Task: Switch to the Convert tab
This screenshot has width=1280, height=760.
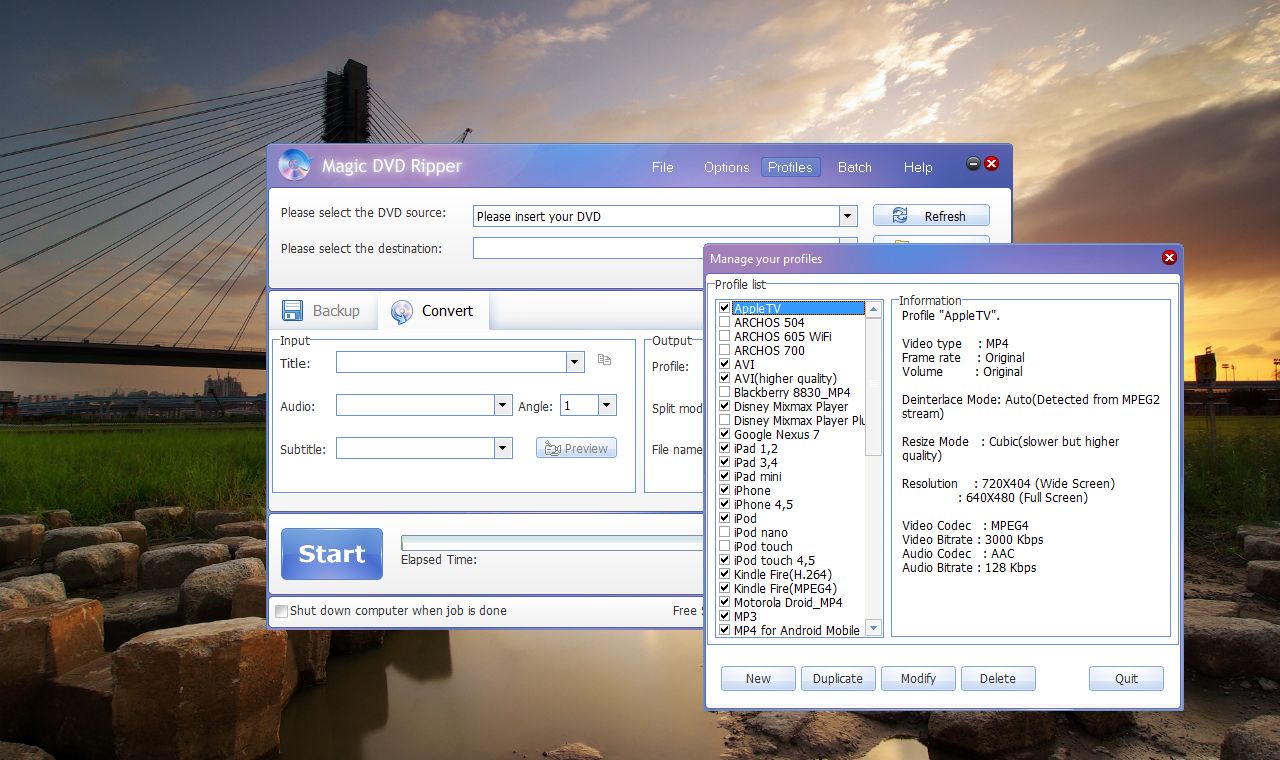Action: [433, 311]
